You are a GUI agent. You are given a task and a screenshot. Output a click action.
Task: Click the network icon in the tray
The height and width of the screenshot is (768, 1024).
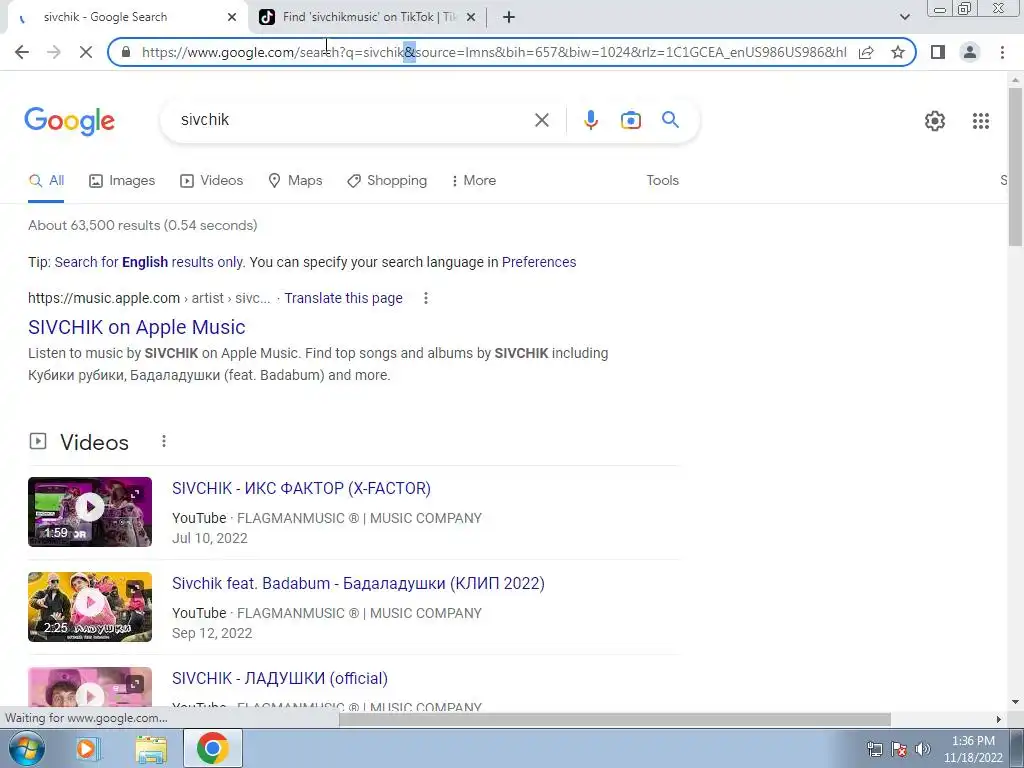pyautogui.click(x=874, y=749)
